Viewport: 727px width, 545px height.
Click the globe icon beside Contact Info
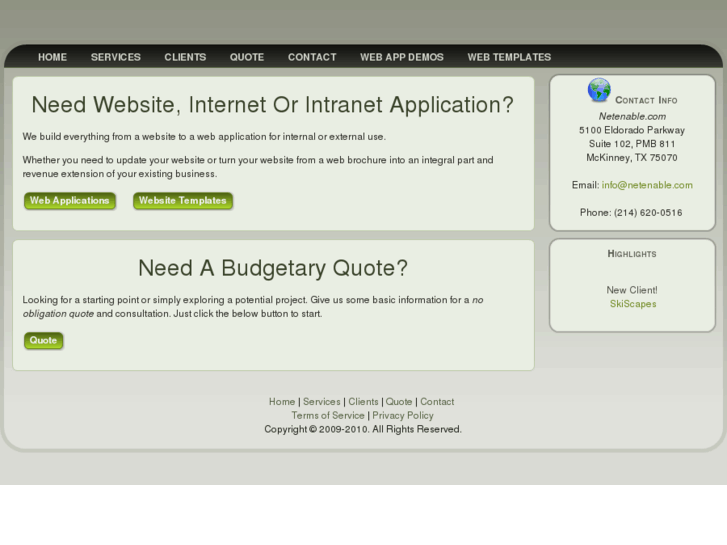coord(599,90)
